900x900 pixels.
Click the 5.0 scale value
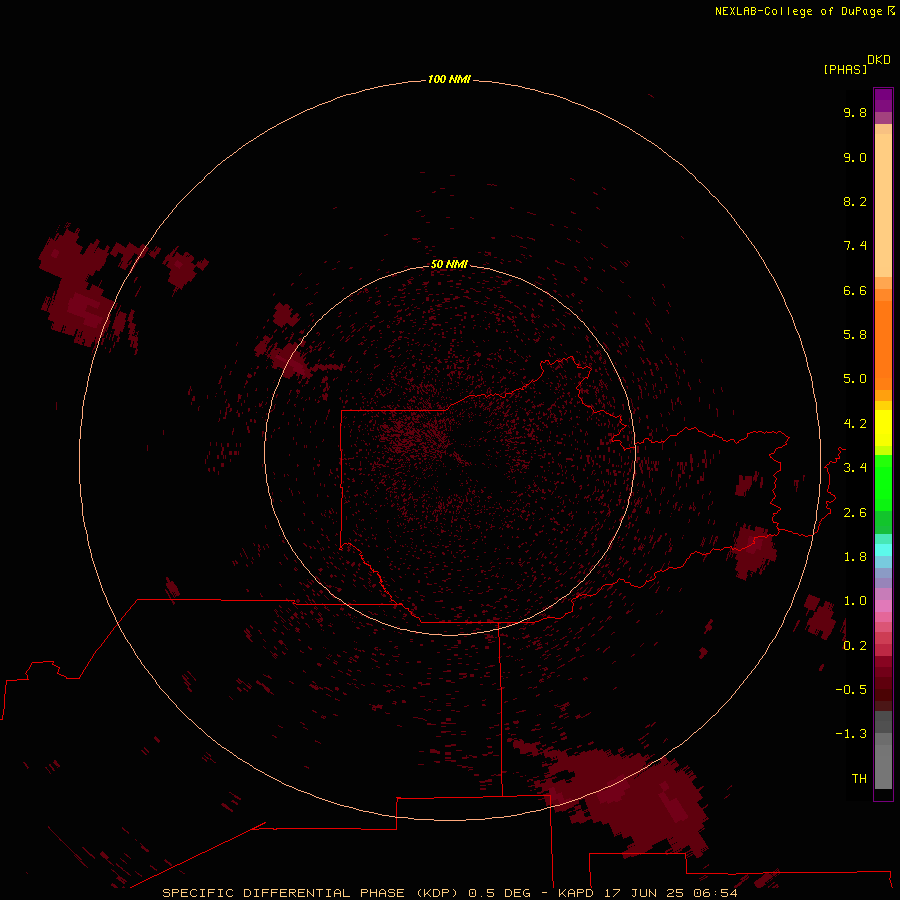pos(855,379)
